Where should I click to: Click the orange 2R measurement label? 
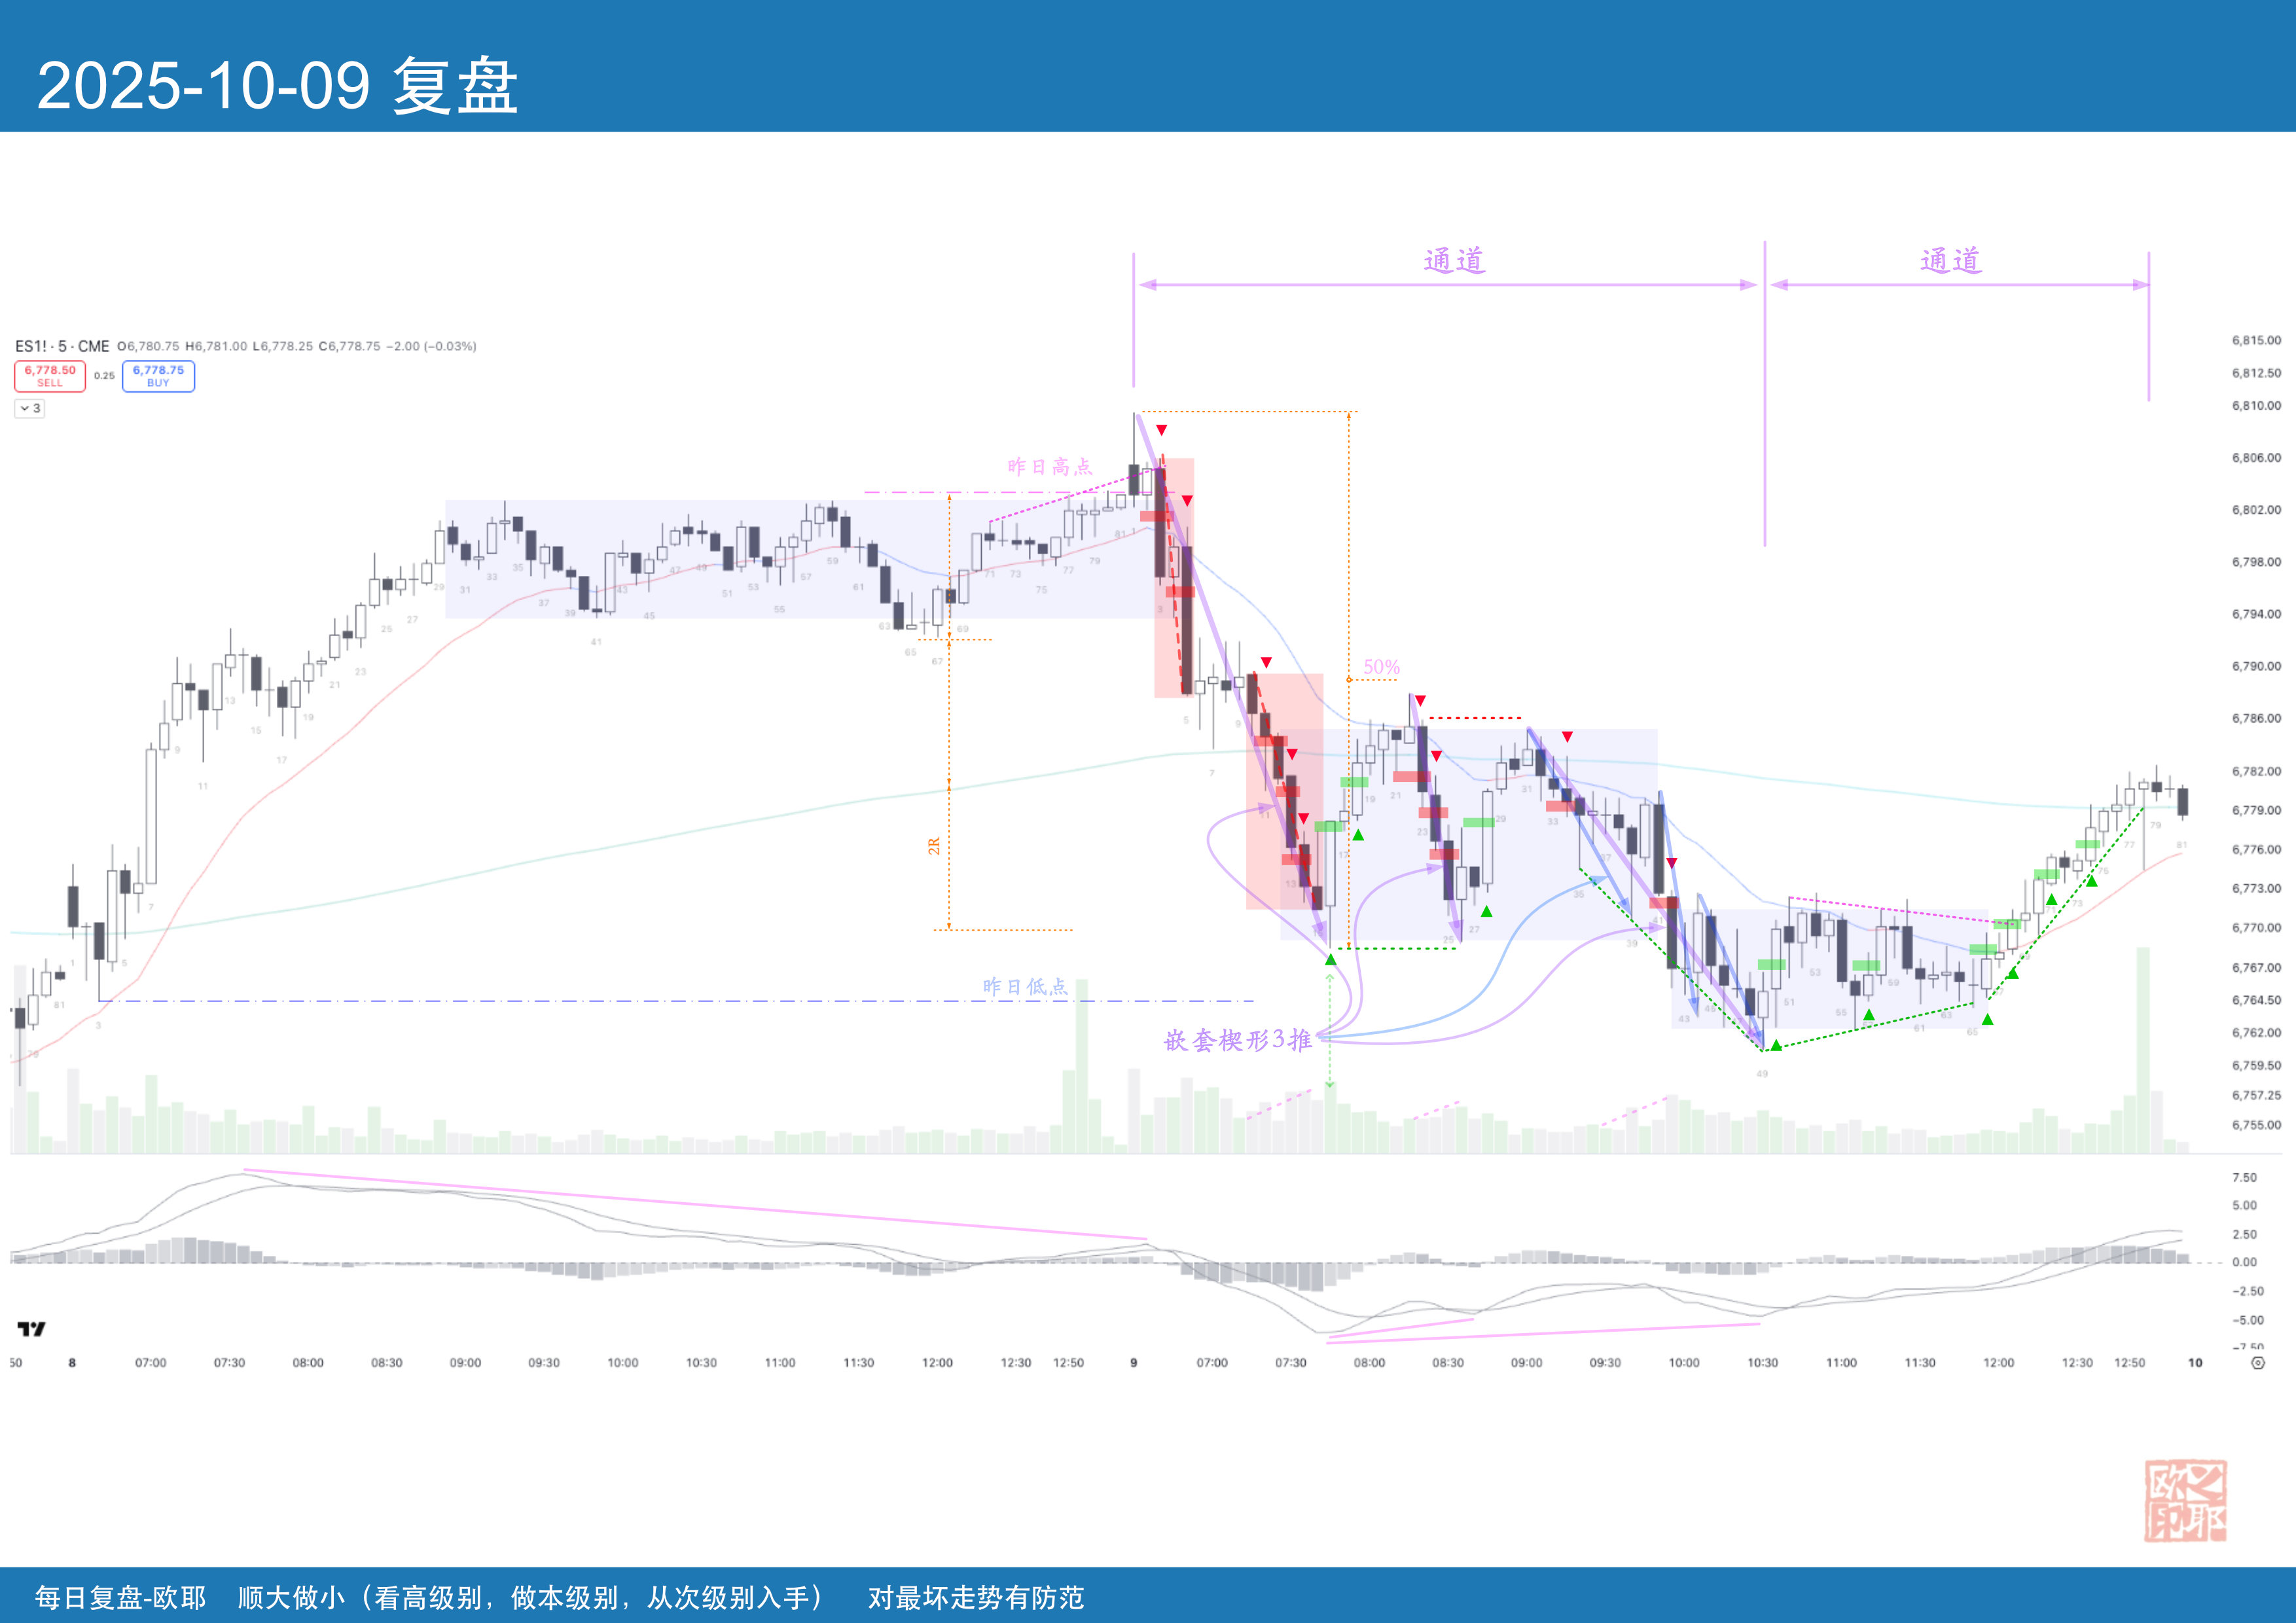[934, 846]
